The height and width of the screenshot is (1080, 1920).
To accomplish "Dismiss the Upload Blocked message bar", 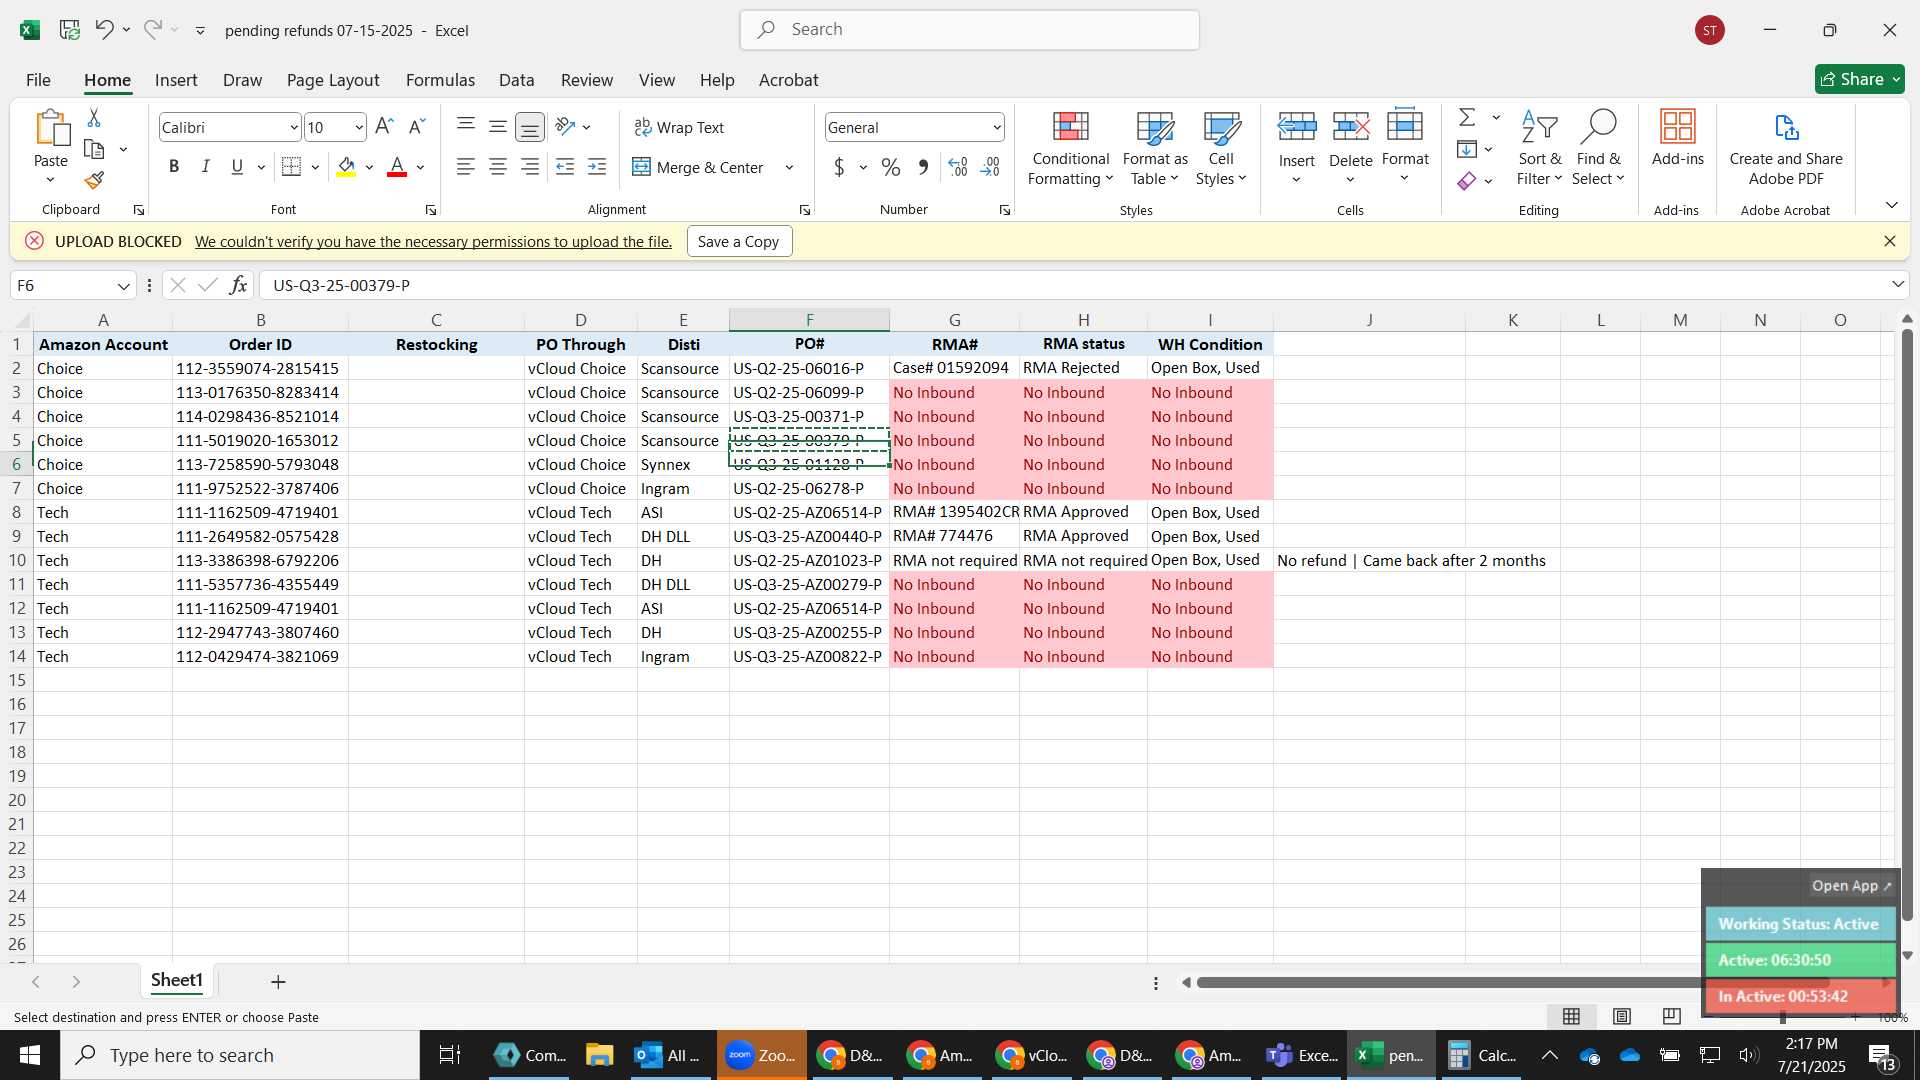I will (1889, 241).
